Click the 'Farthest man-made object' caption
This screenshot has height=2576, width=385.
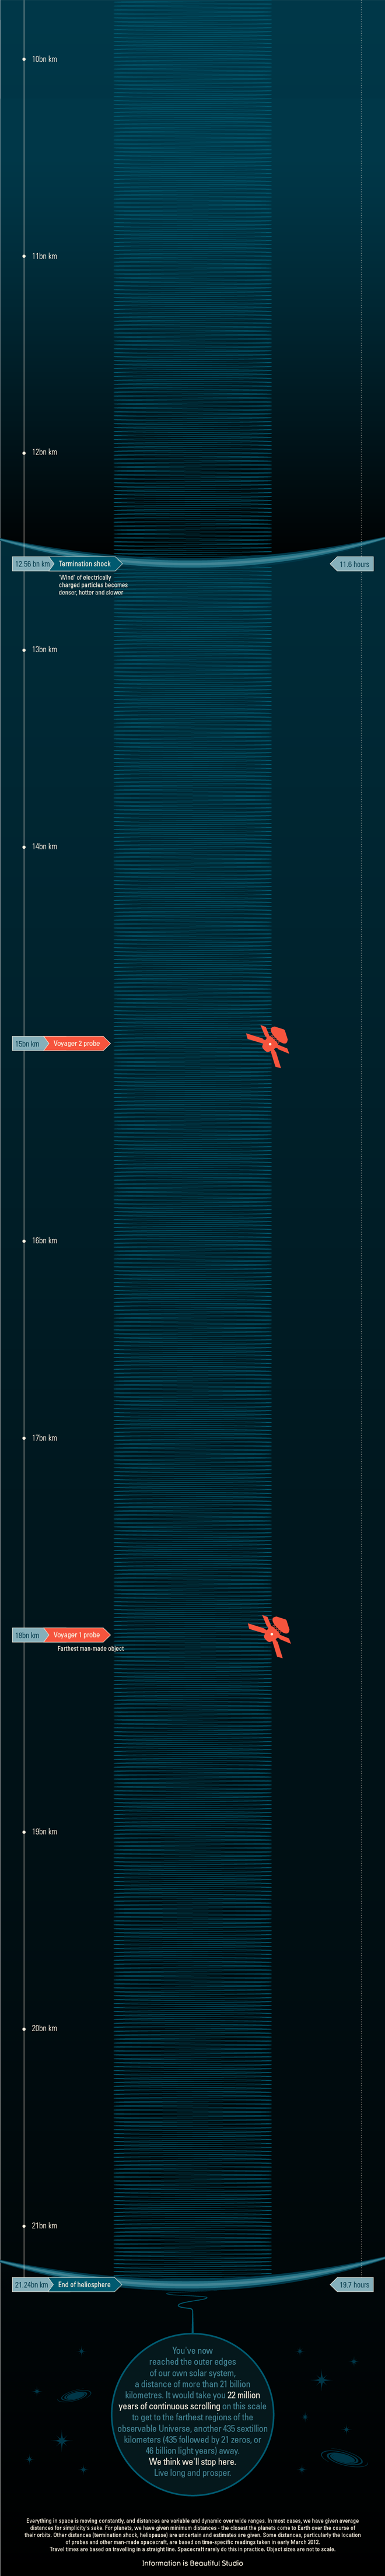tap(90, 1648)
